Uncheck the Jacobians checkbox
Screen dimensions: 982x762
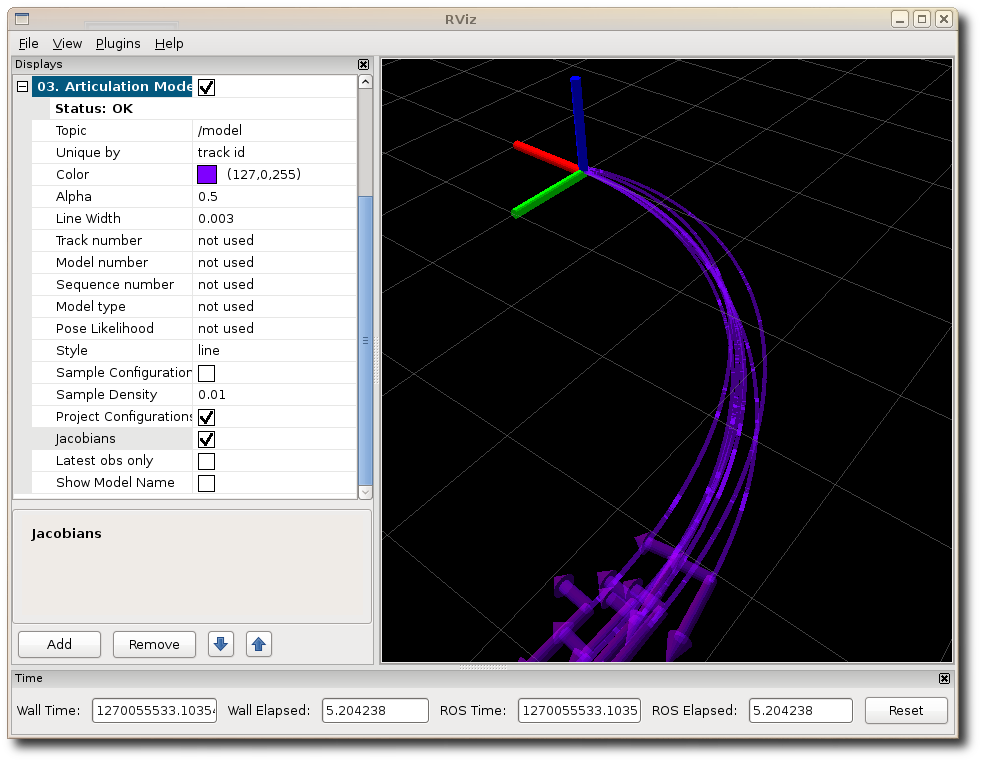pos(206,439)
